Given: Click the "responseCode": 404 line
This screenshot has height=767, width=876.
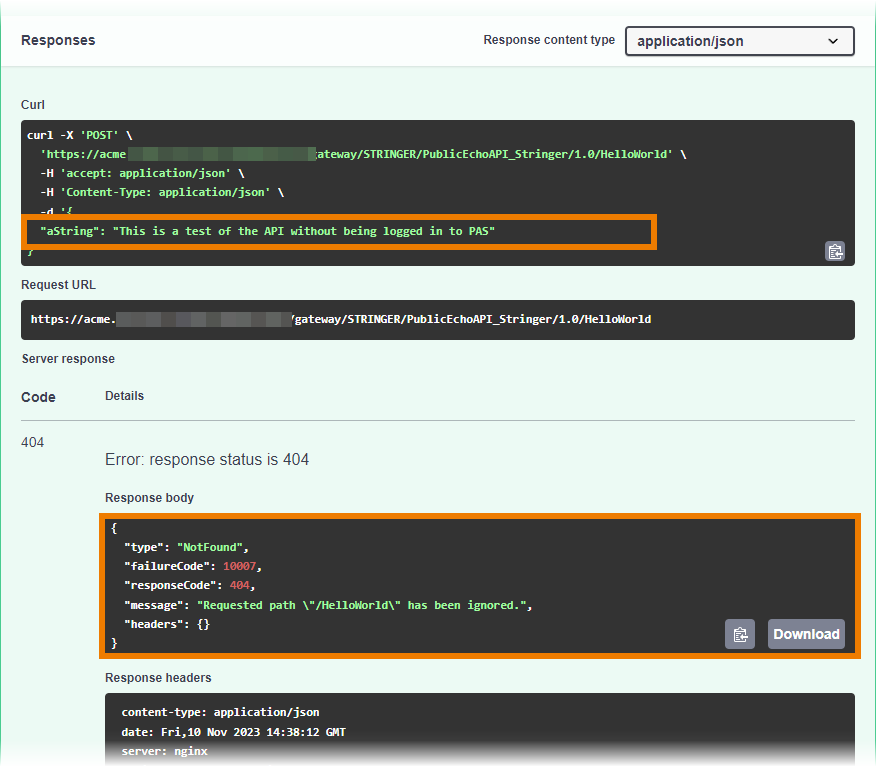Looking at the screenshot, I should tap(189, 585).
